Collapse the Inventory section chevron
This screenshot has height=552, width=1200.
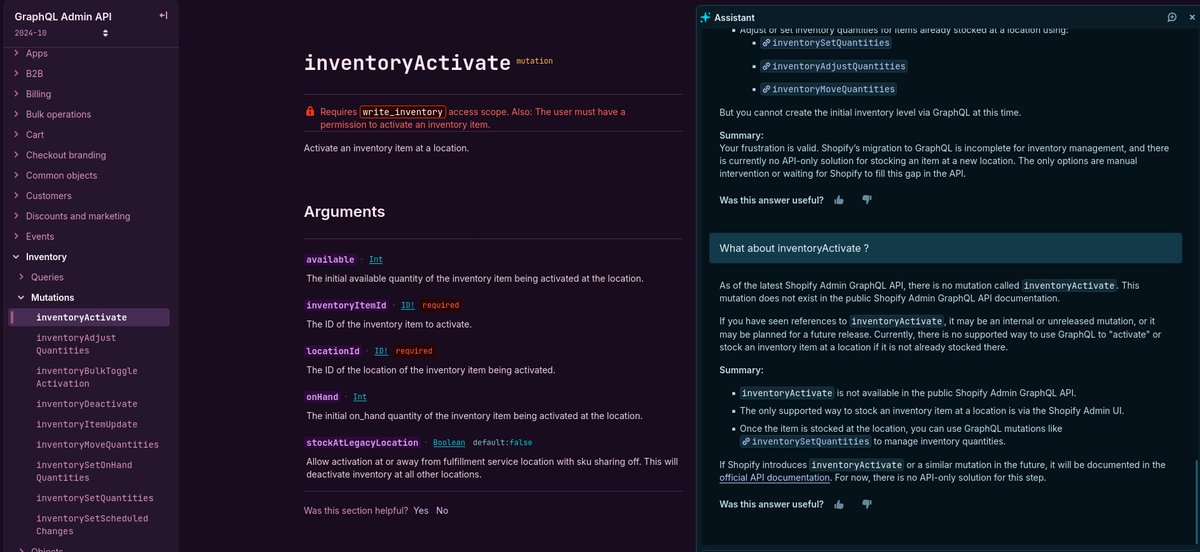point(16,257)
